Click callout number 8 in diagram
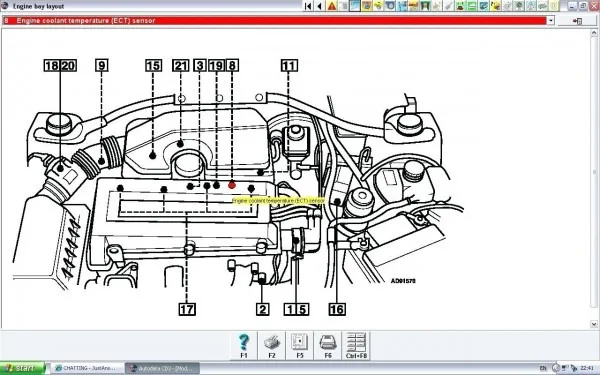The height and width of the screenshot is (375, 600). point(232,65)
